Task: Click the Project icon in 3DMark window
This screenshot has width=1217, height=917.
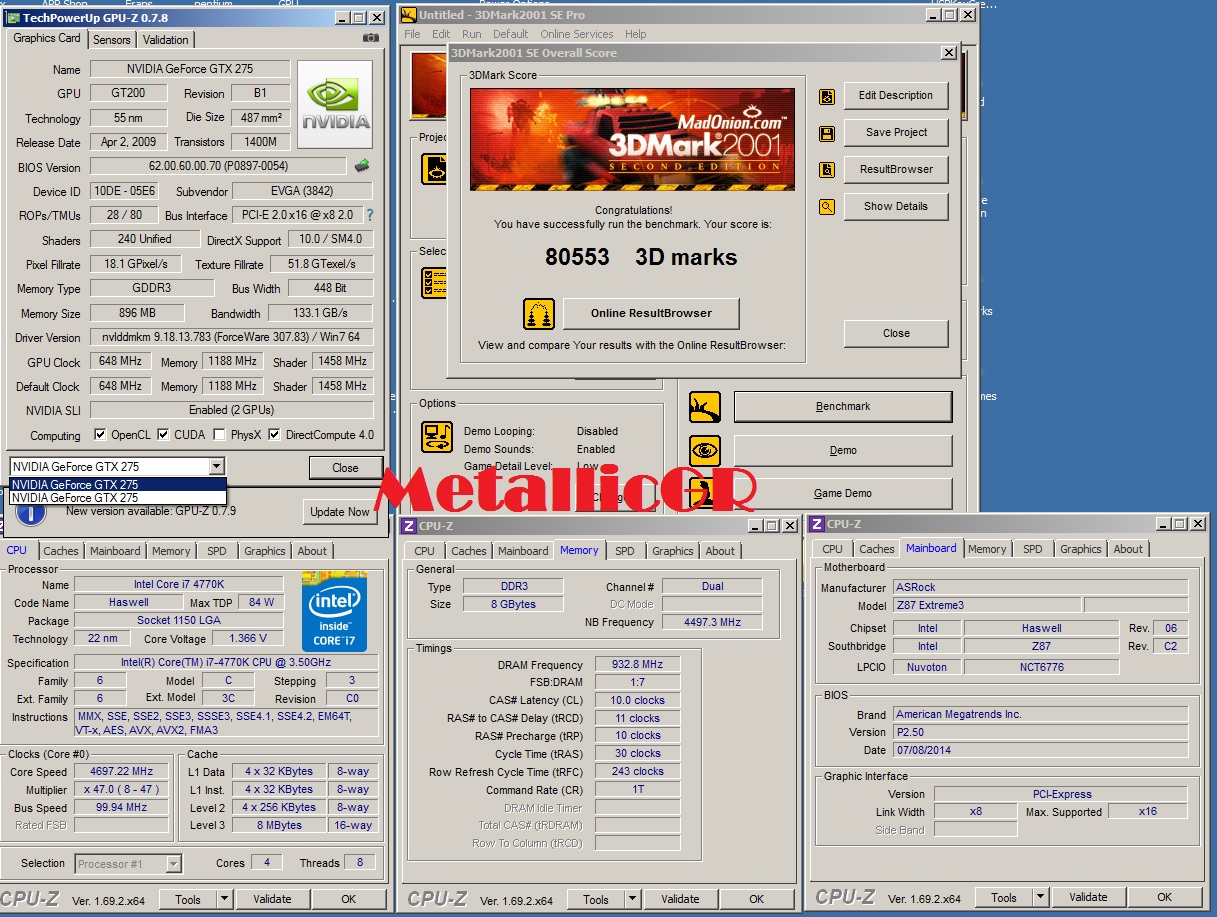Action: tap(435, 167)
